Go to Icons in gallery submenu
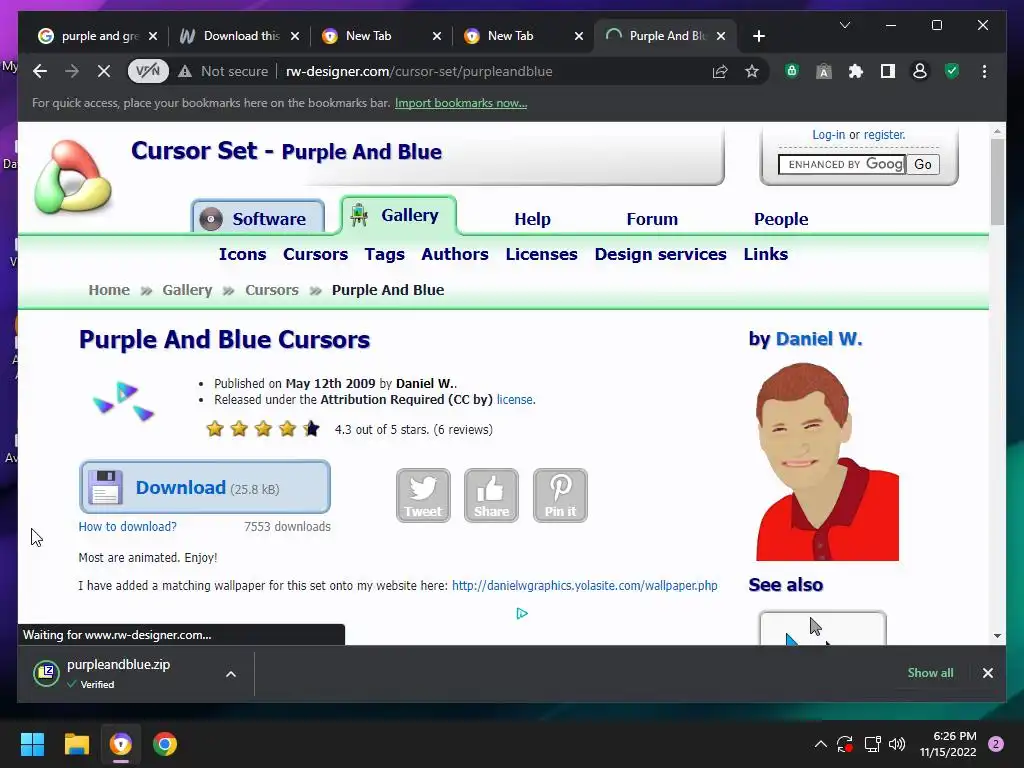The width and height of the screenshot is (1024, 768). [242, 254]
